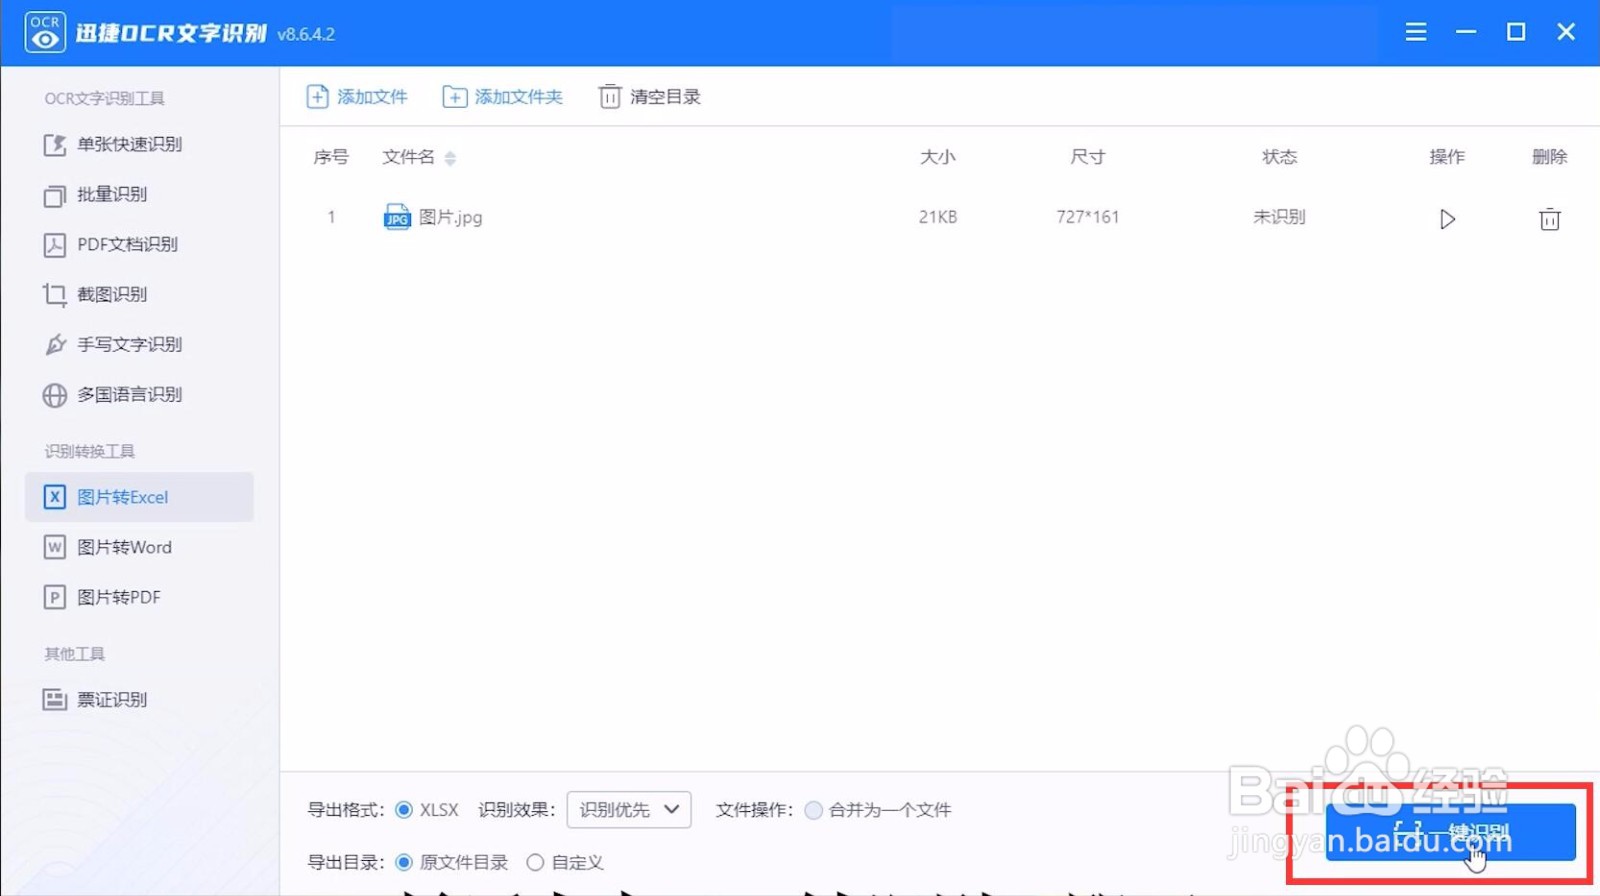
Task: Click the Excel X icon in sidebar
Action: pos(55,497)
